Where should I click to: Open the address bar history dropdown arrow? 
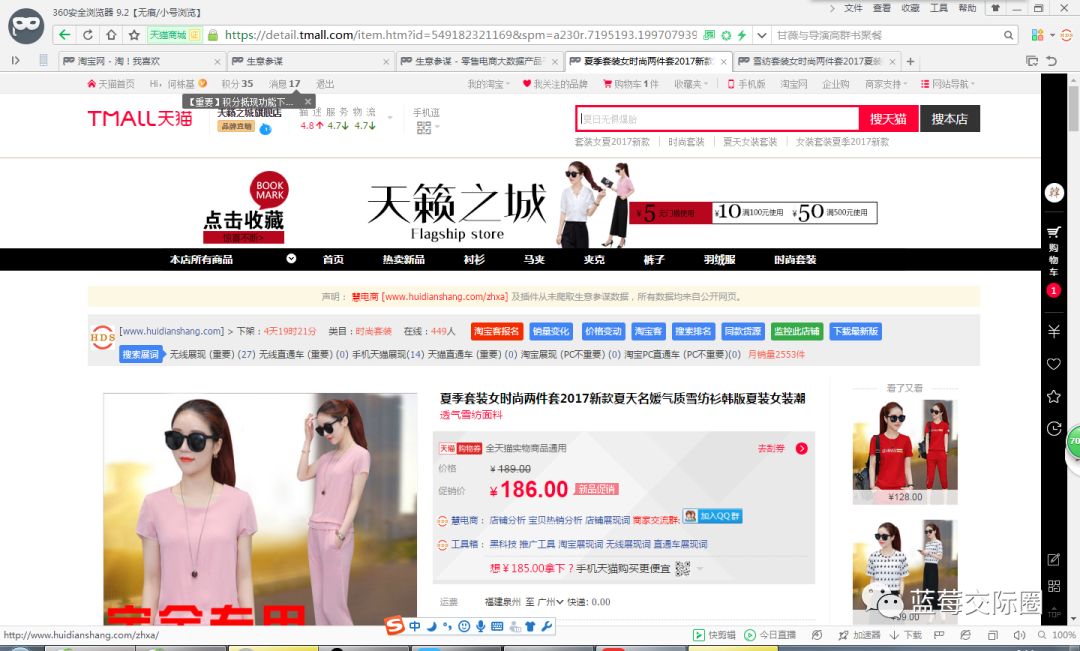[763, 33]
